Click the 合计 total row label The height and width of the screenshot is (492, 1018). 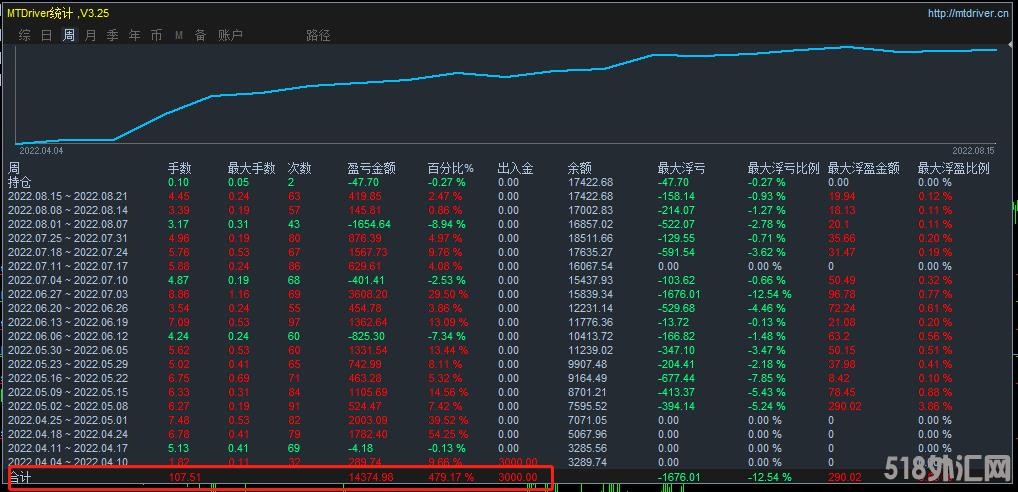(x=19, y=478)
